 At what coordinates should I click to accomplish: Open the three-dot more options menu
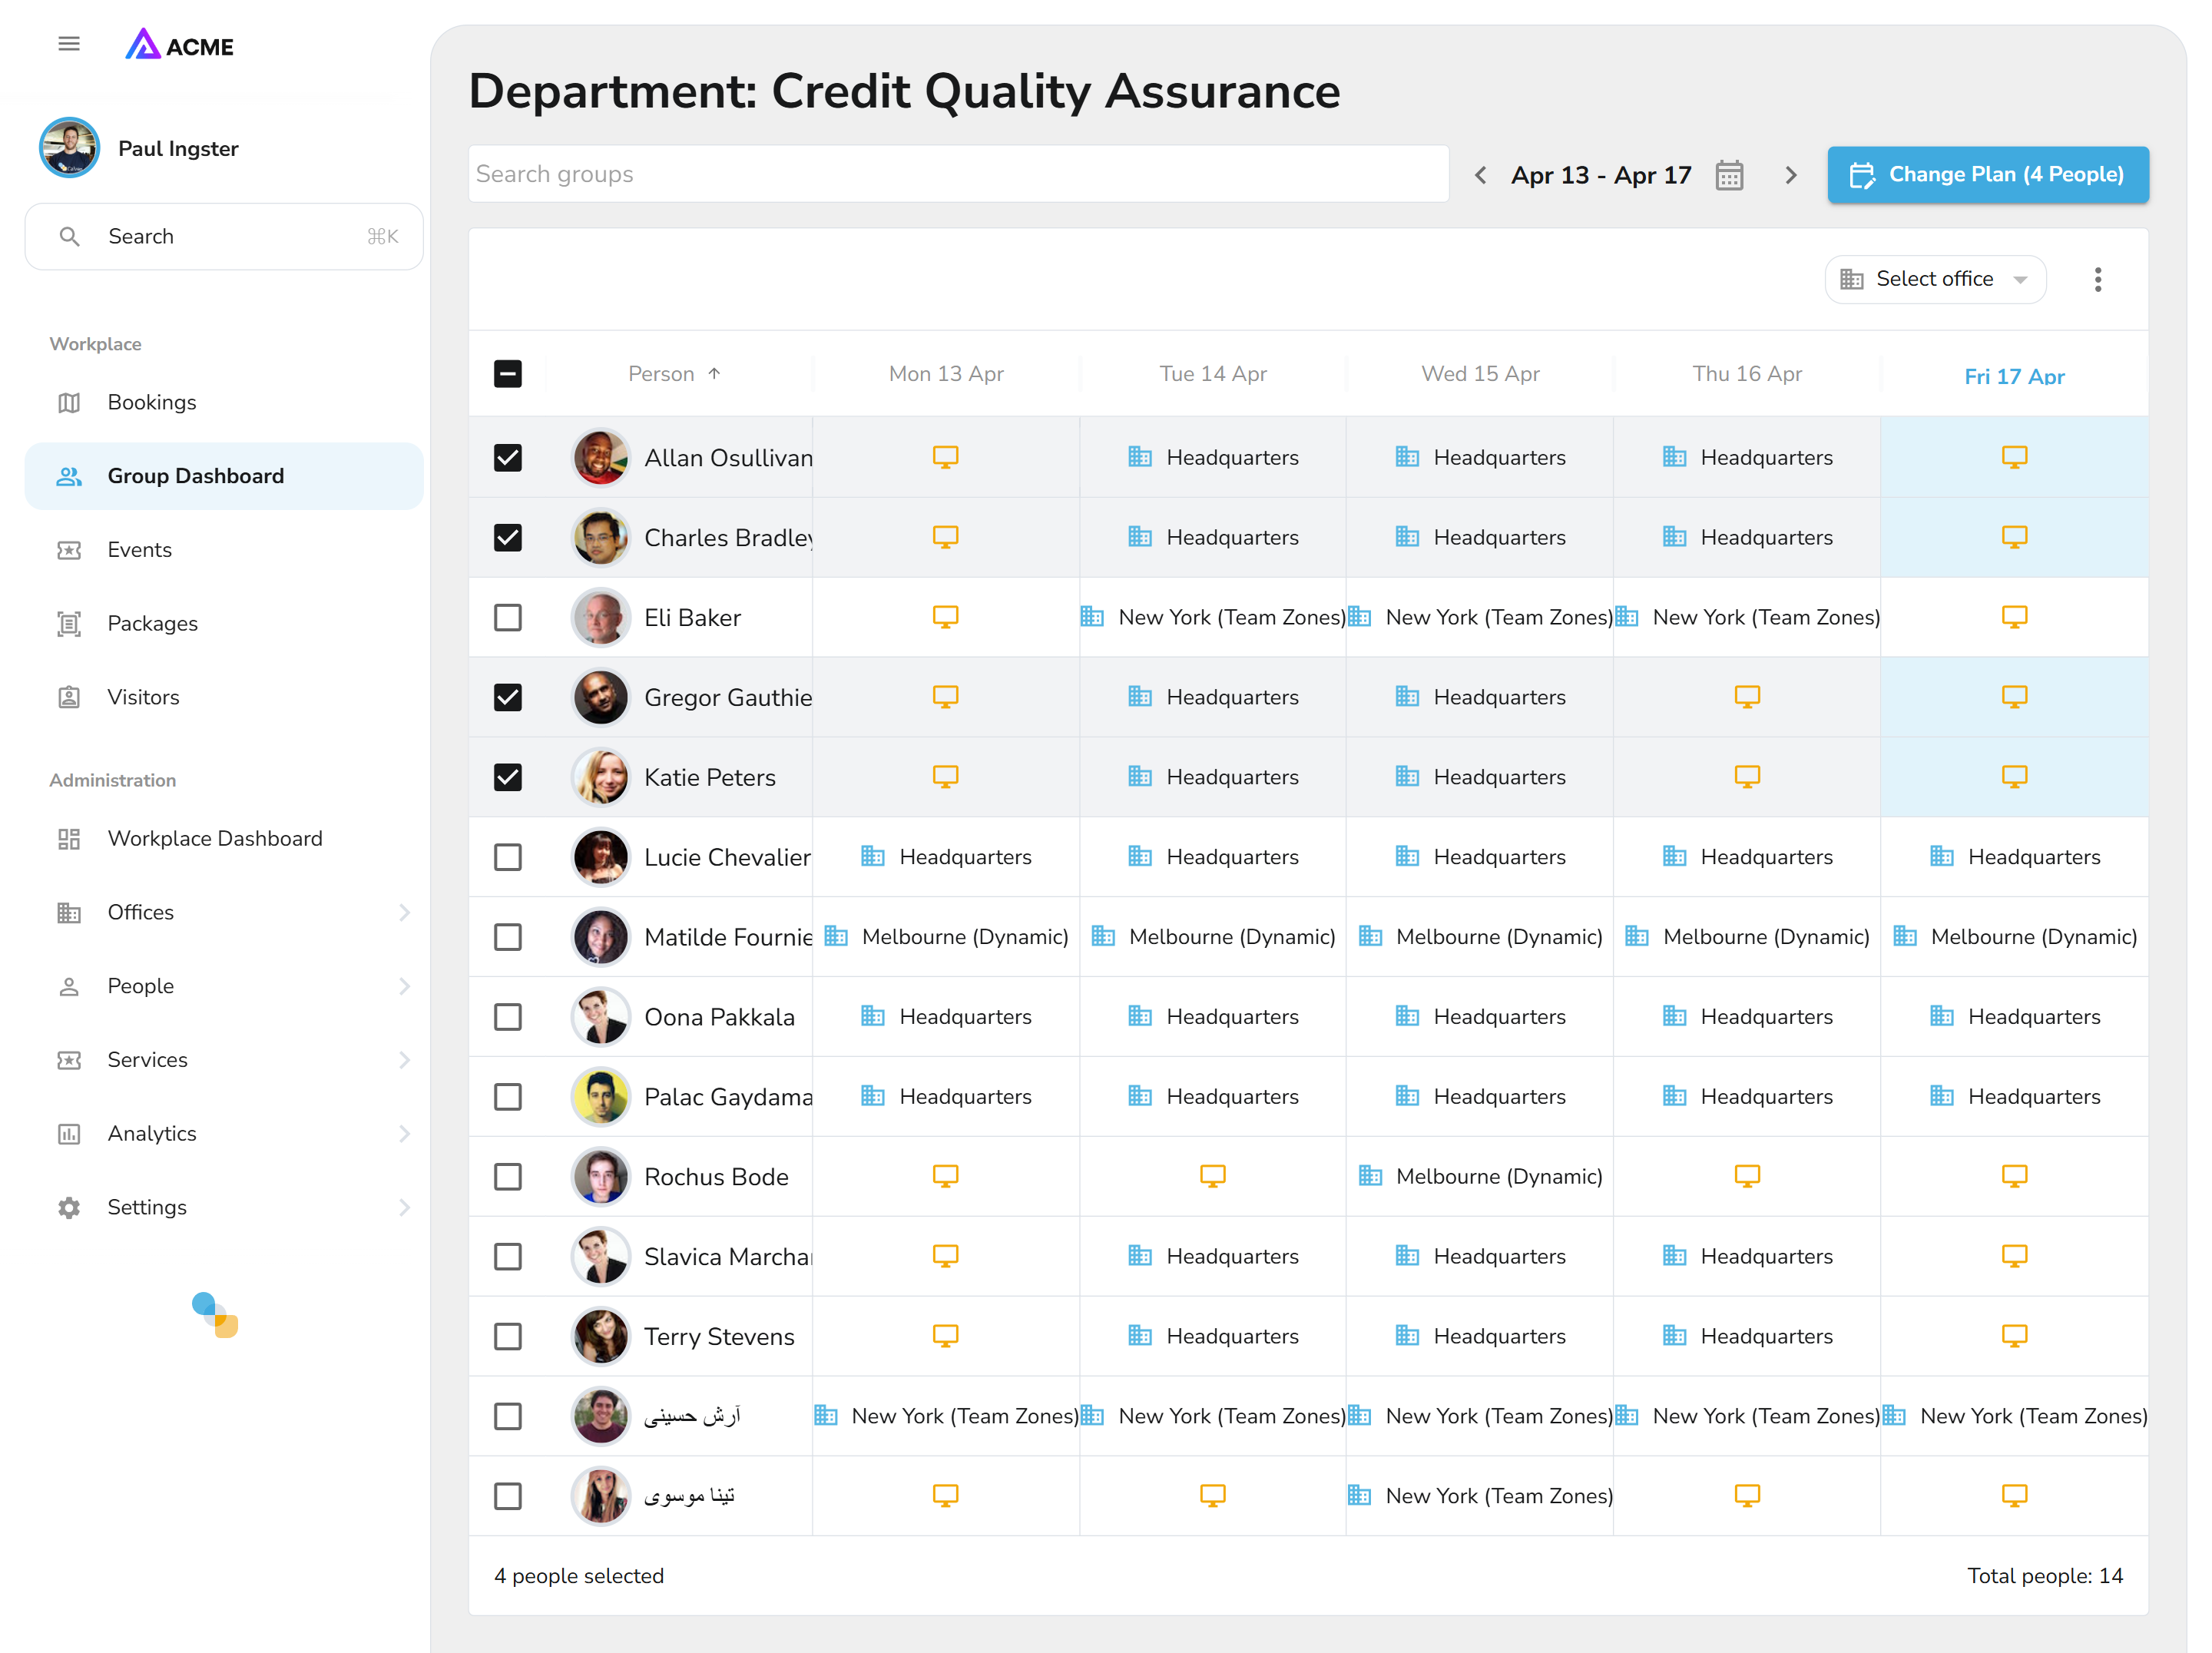click(x=2097, y=279)
